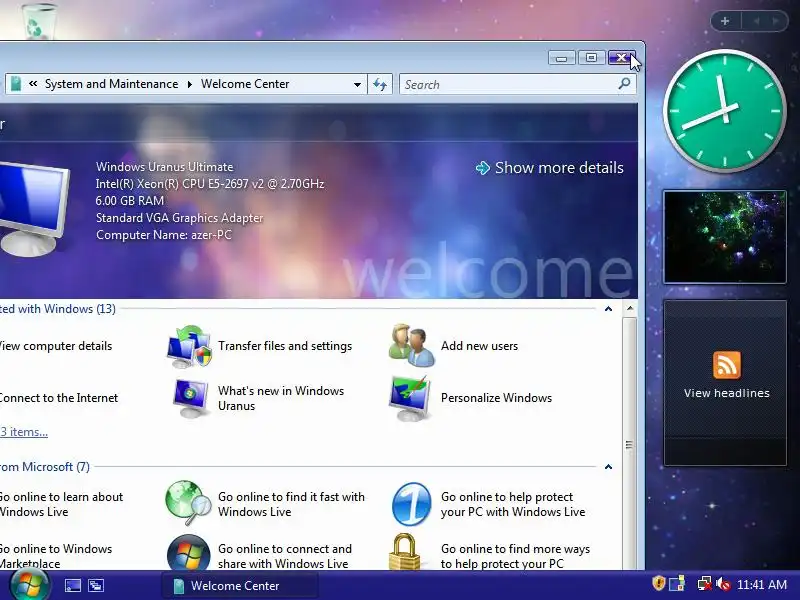800x600 pixels.
Task: Click the window minimize button
Action: point(561,58)
